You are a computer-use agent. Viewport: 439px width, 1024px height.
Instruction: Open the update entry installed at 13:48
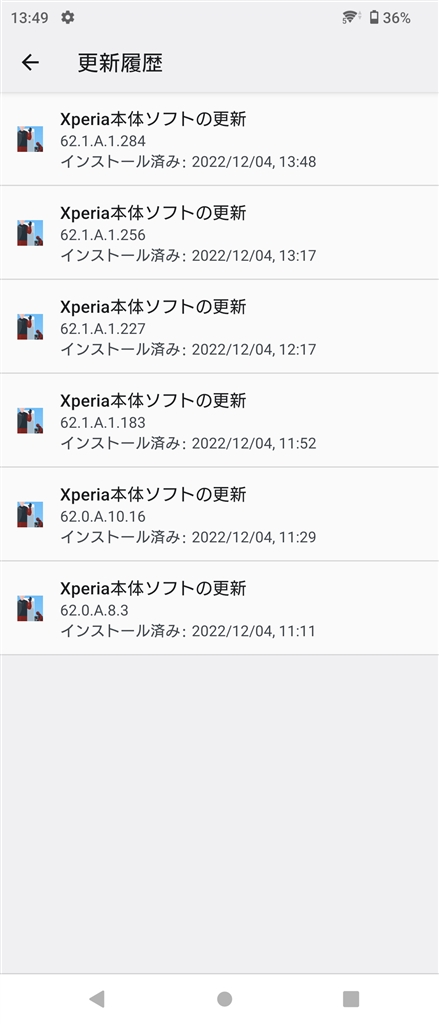[x=220, y=140]
